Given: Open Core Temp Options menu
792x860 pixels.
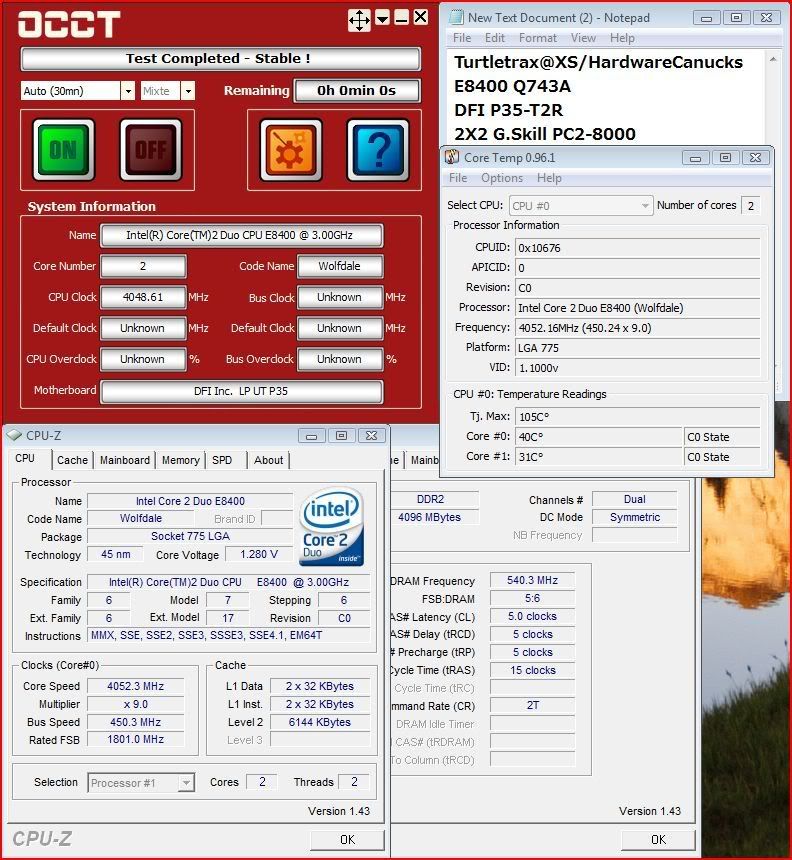Looking at the screenshot, I should point(502,178).
